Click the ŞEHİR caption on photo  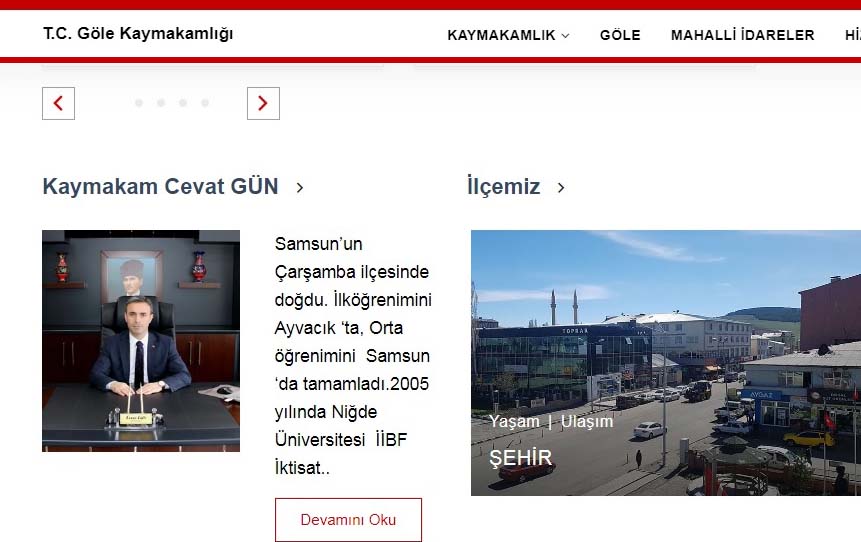[x=521, y=458]
